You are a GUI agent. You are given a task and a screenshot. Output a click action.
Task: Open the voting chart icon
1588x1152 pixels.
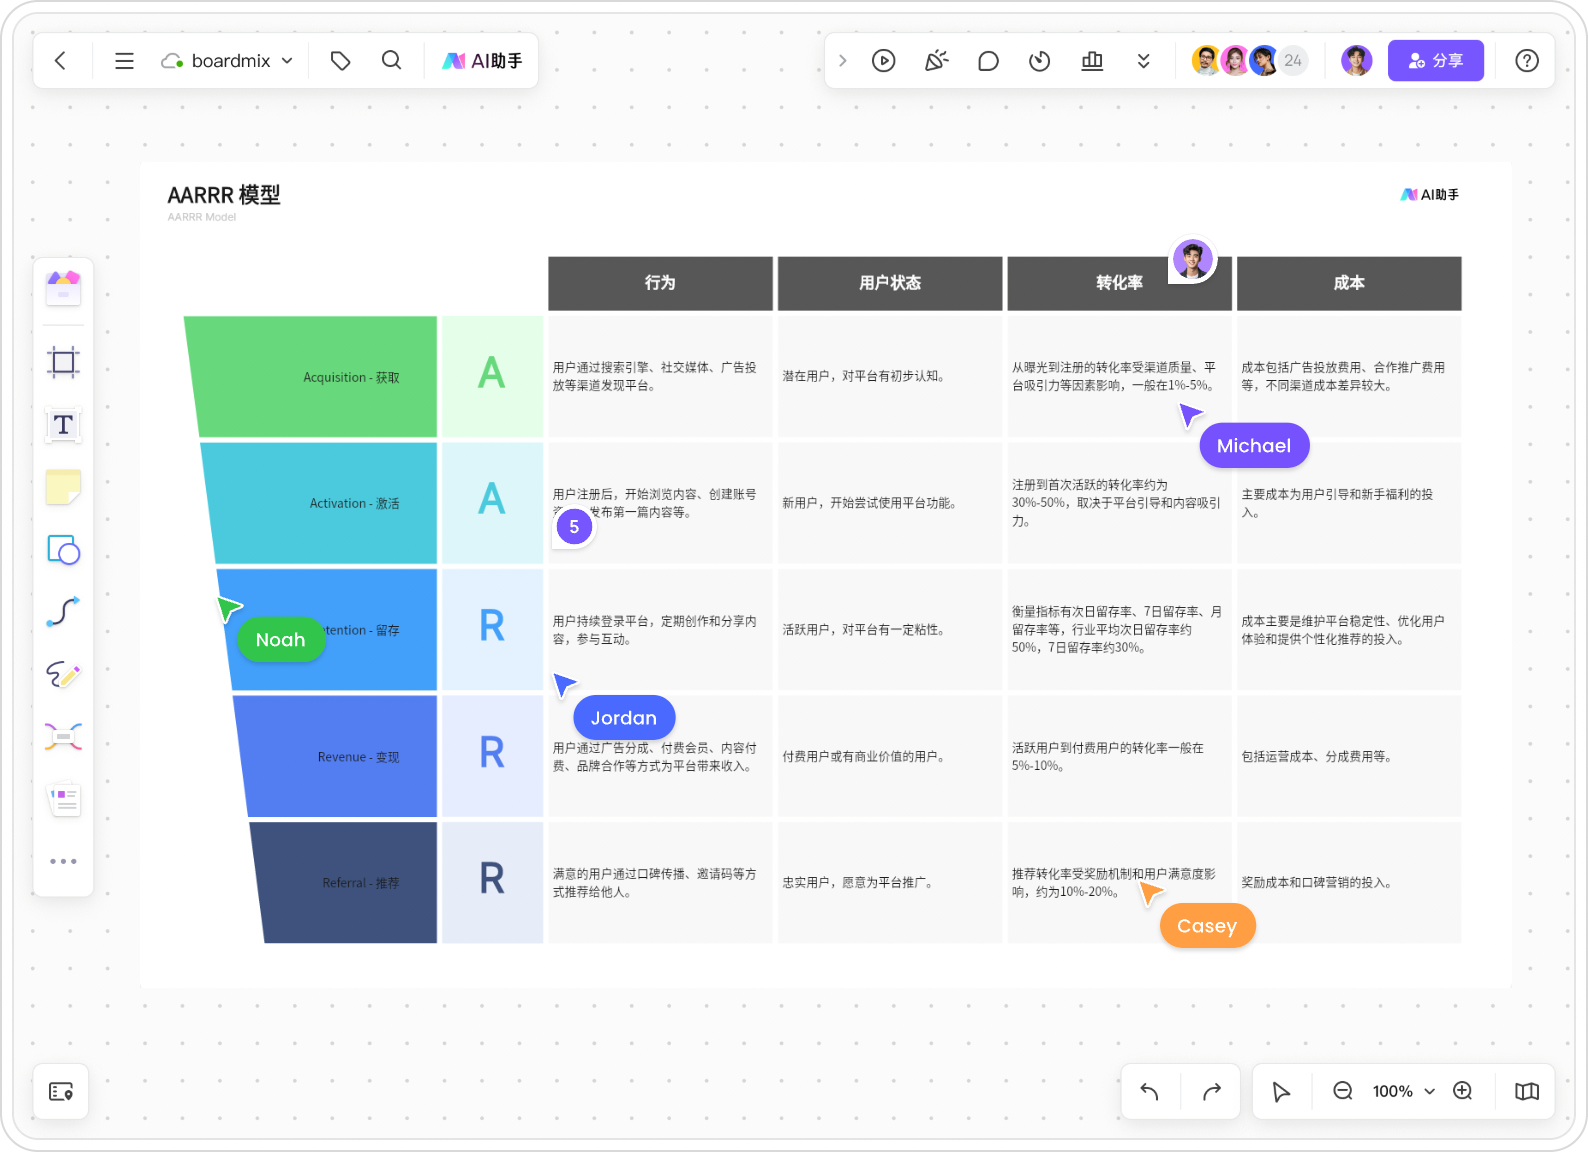(1092, 61)
